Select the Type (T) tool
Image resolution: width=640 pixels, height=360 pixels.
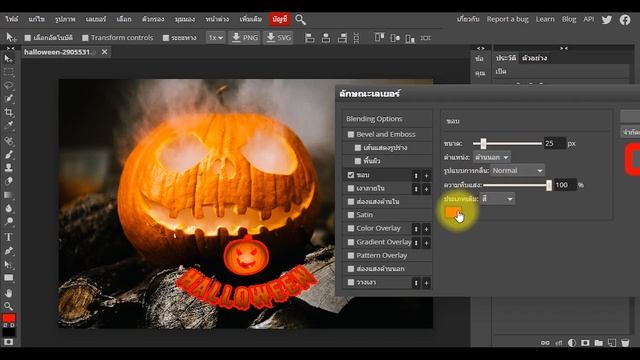pos(8,237)
